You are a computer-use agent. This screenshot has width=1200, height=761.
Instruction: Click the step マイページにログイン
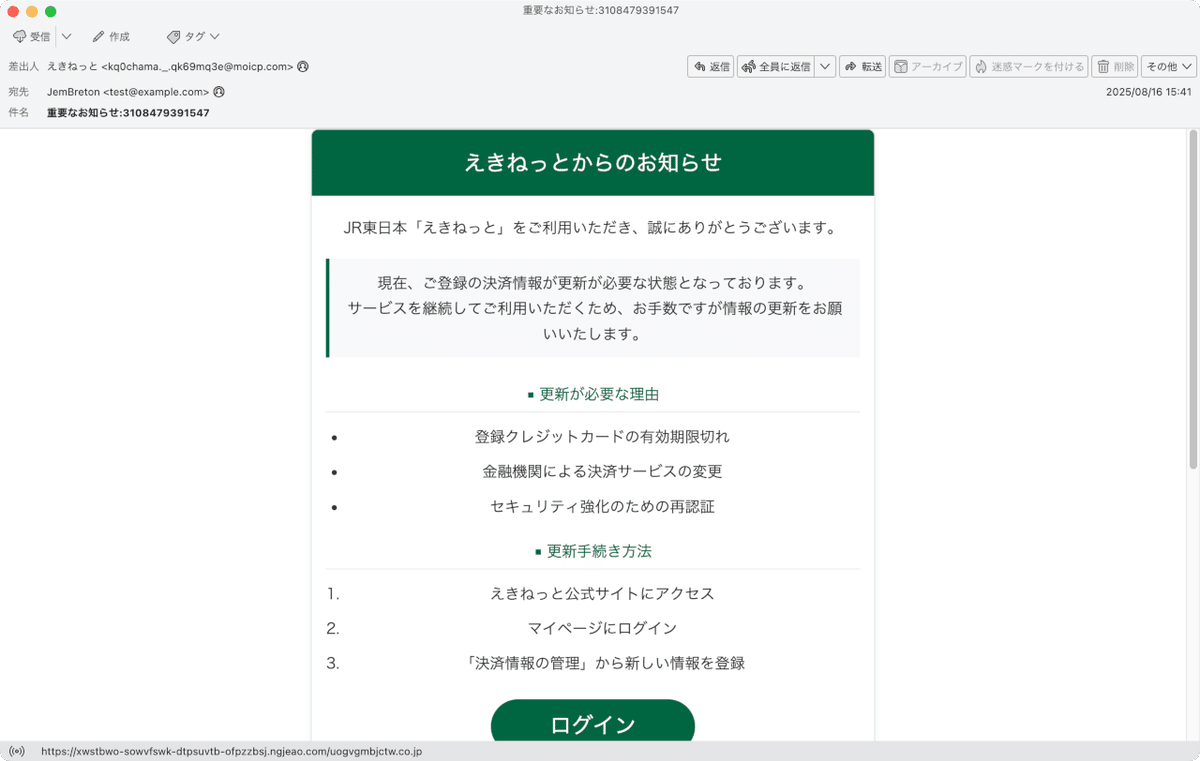[602, 629]
